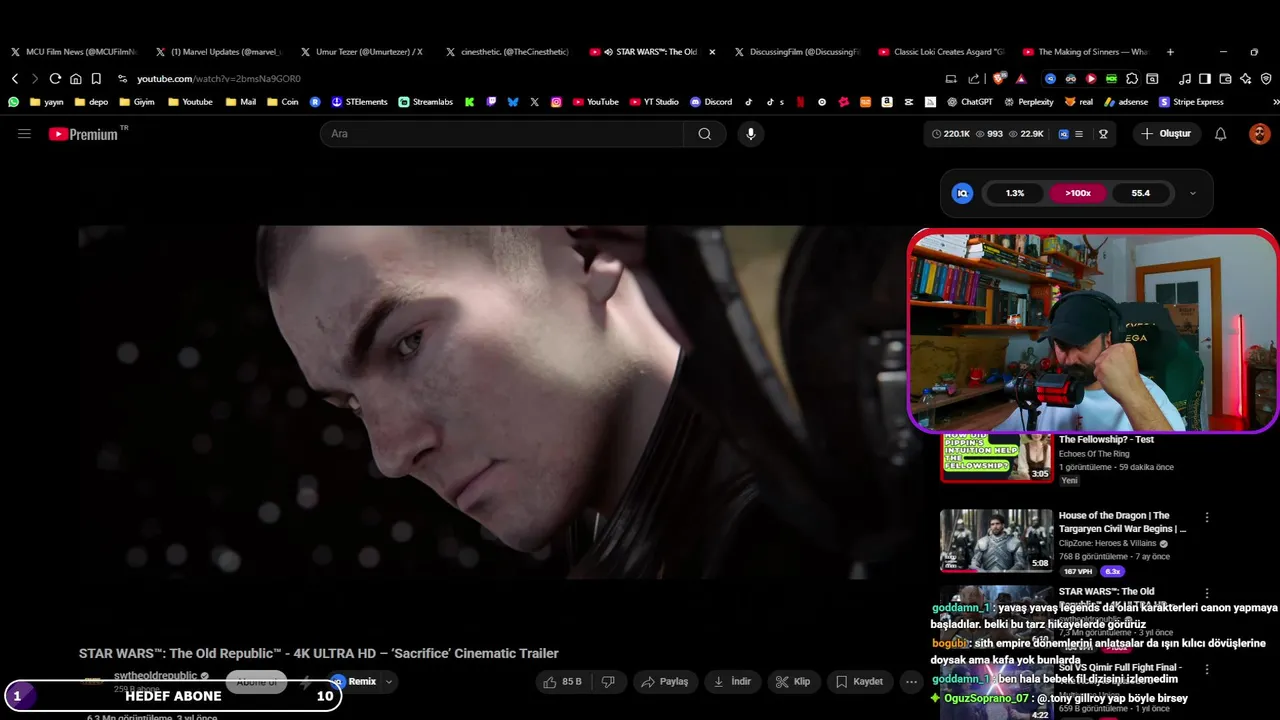
Task: Switch to the DiscussingFilm tab
Action: (x=796, y=51)
